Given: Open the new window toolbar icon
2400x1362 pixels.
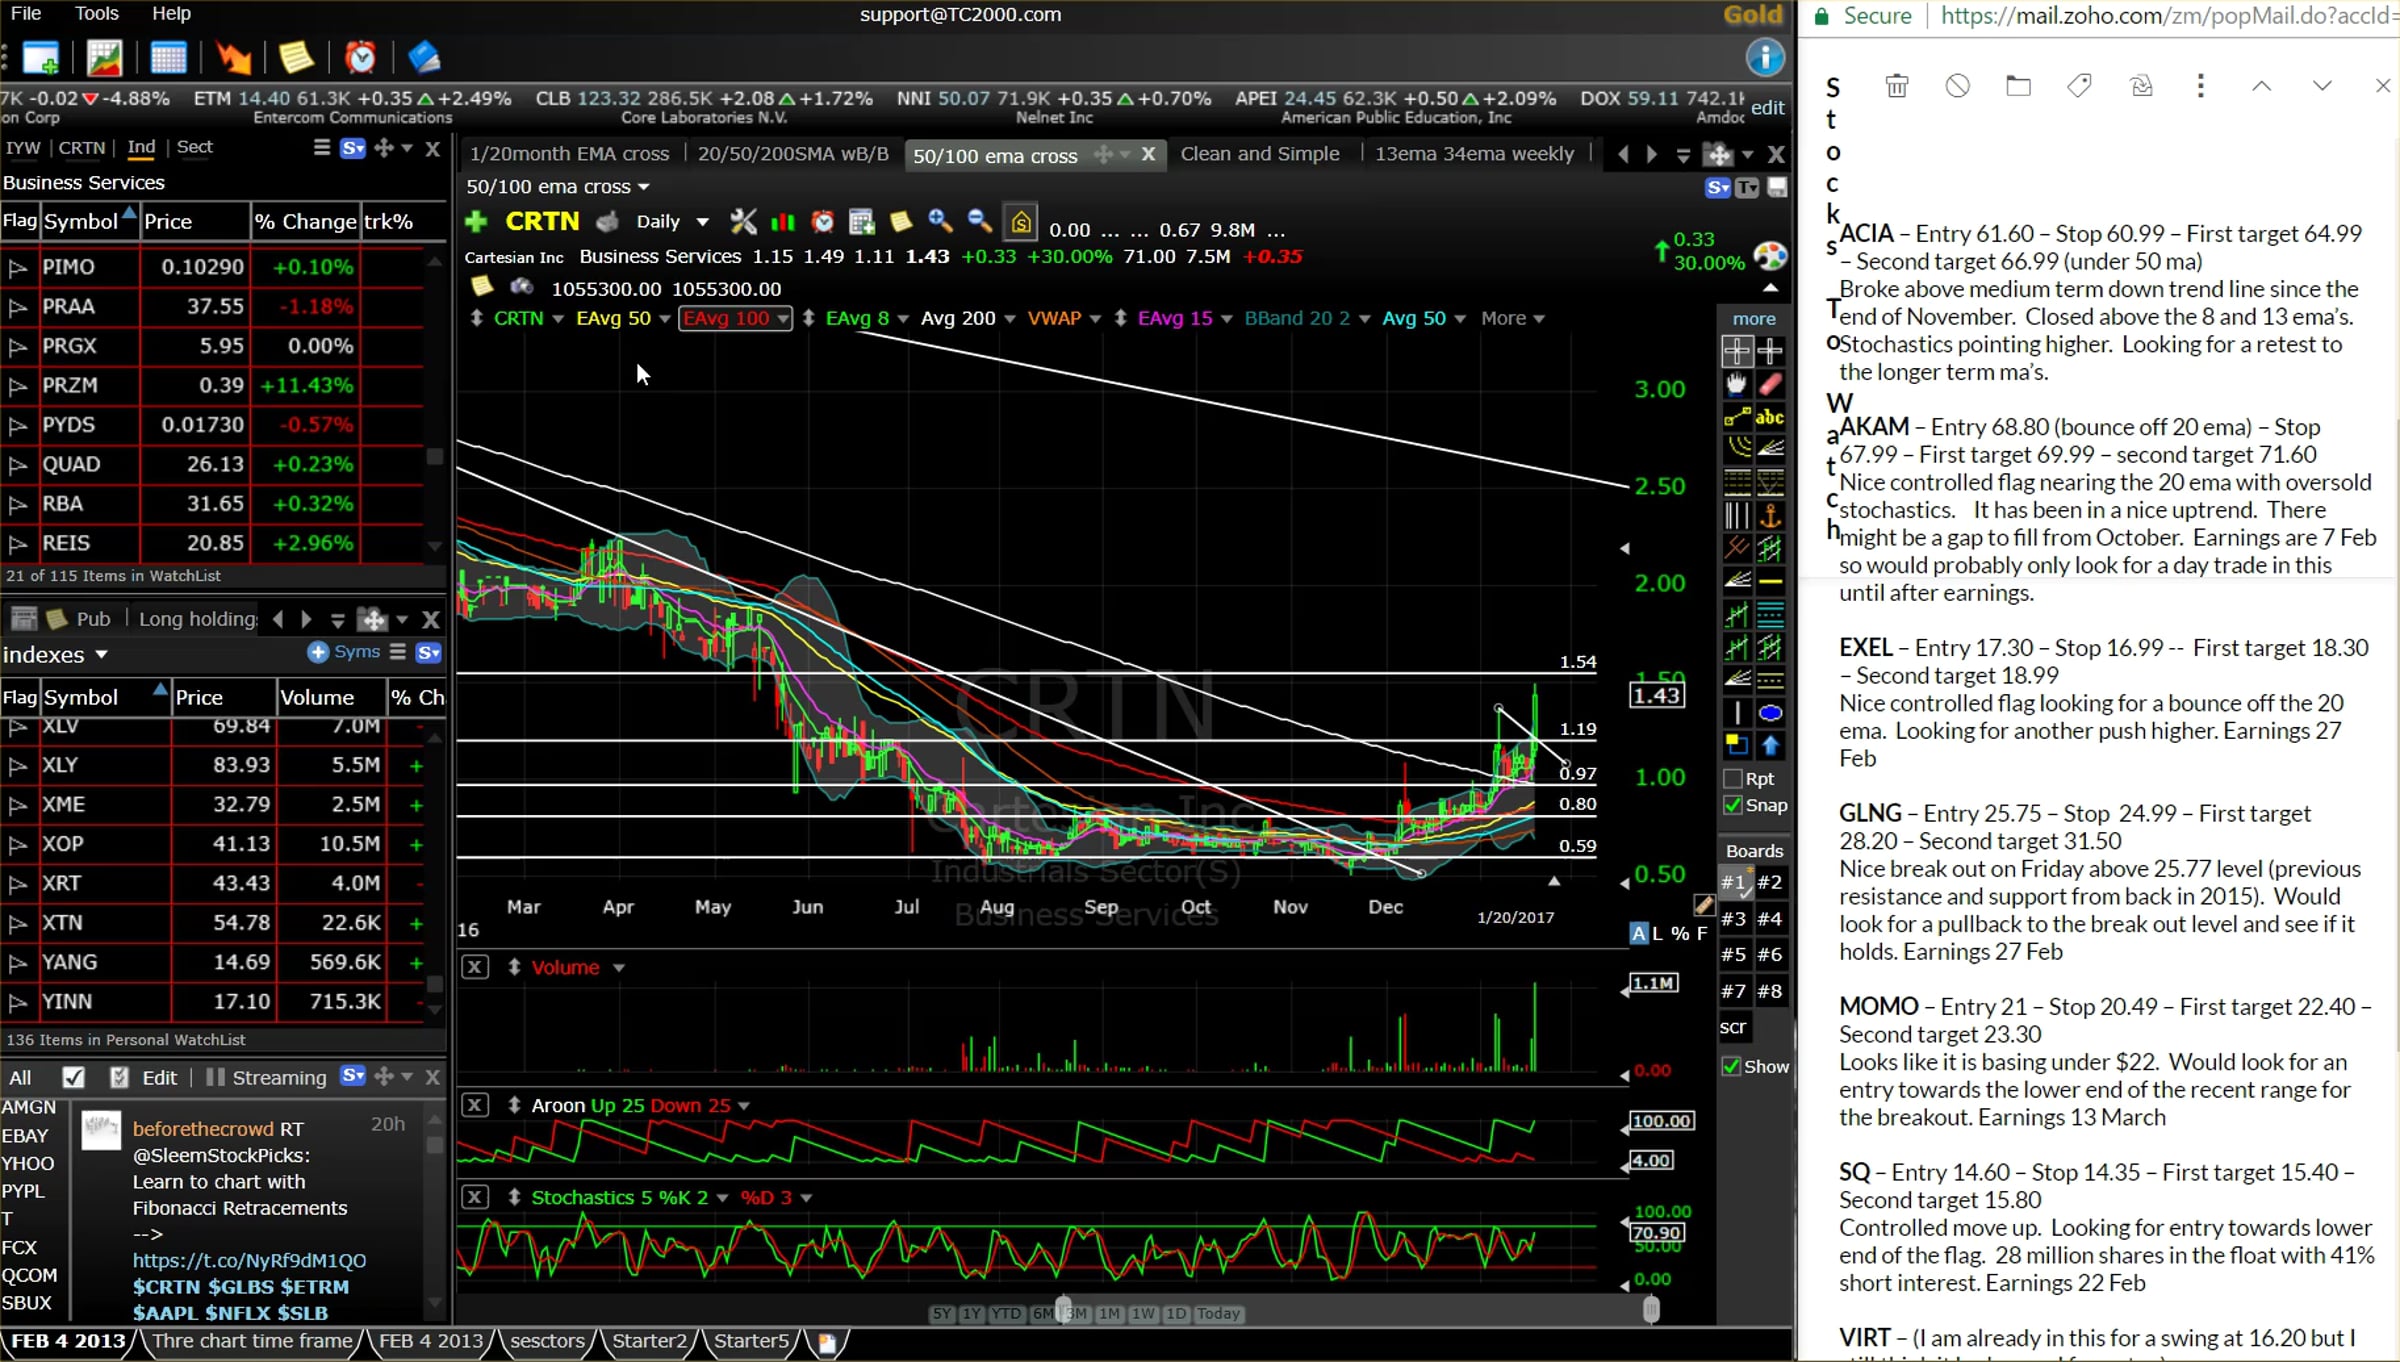Looking at the screenshot, I should pos(41,58).
